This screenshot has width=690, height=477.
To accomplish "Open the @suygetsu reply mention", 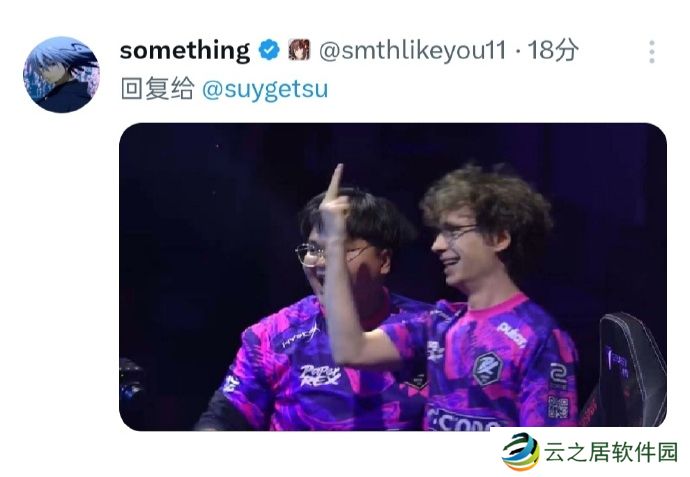I will [x=265, y=88].
